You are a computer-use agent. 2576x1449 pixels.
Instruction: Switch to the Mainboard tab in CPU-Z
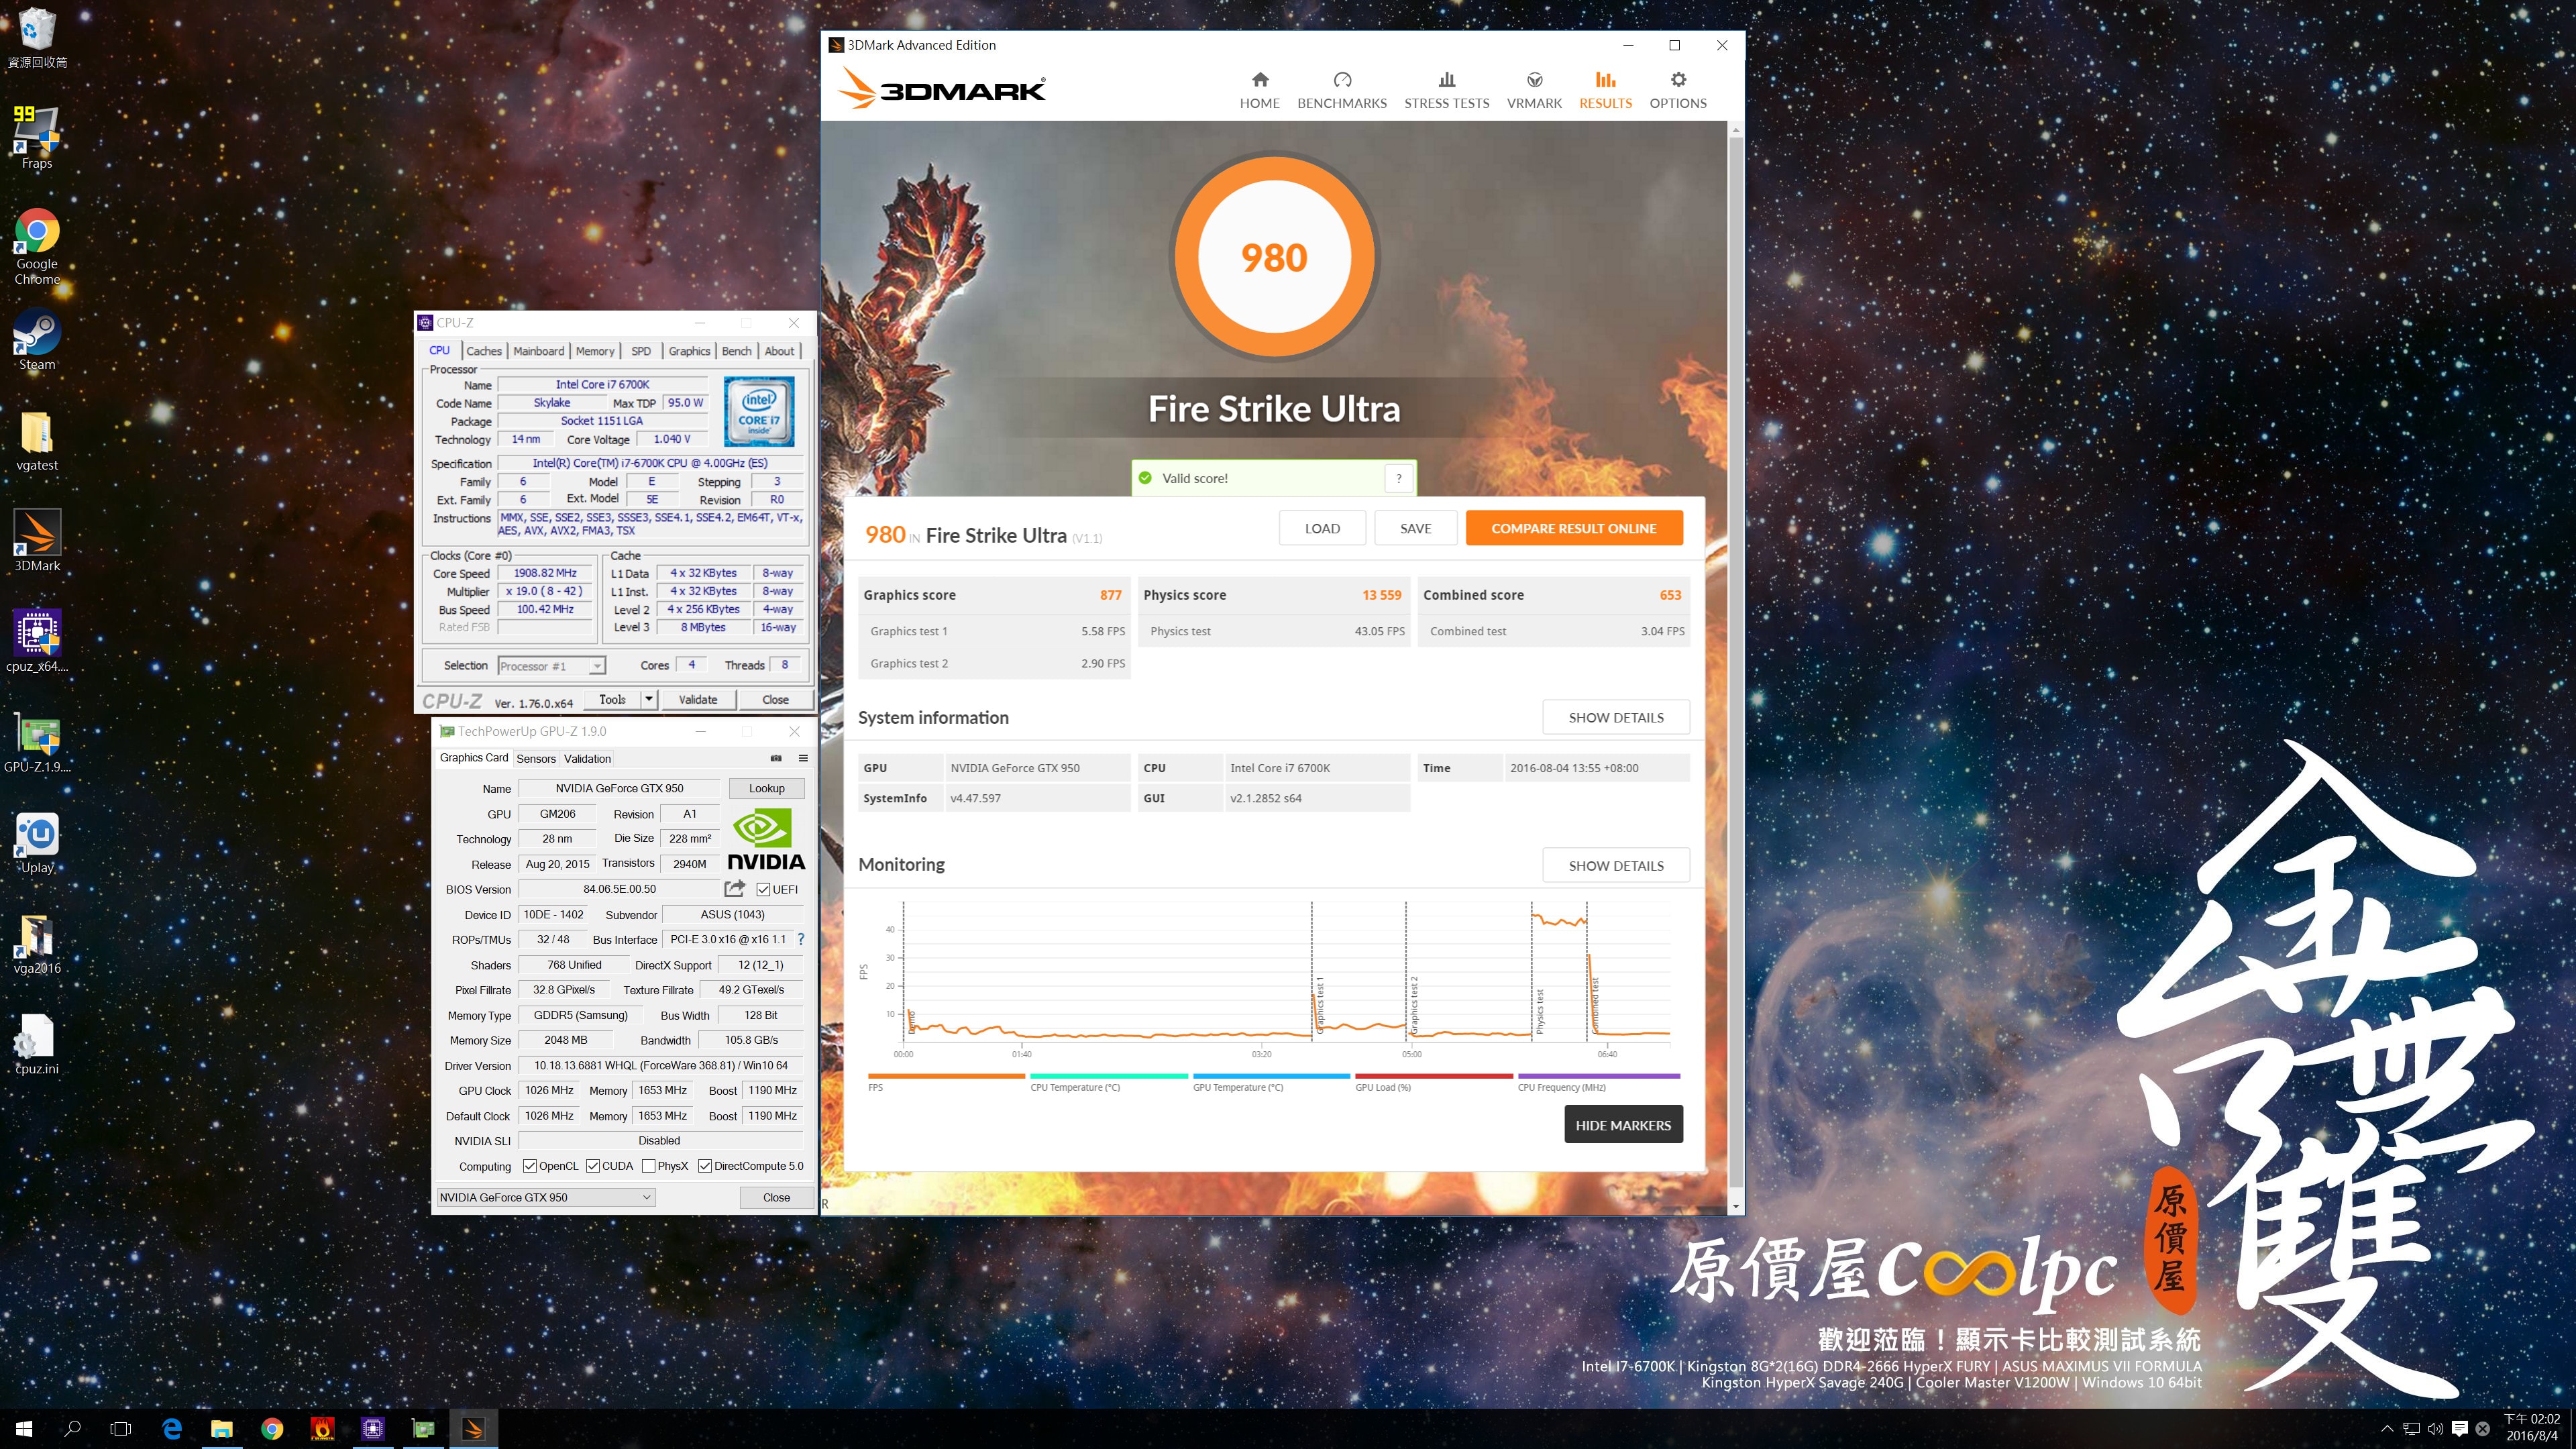539,351
